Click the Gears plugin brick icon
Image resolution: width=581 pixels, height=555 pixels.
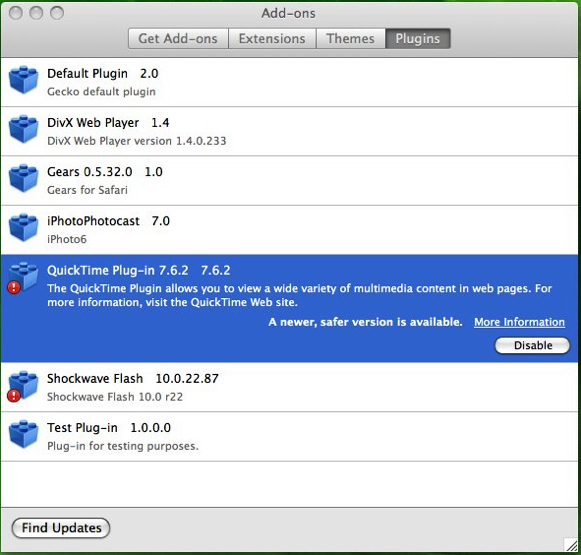[x=23, y=178]
